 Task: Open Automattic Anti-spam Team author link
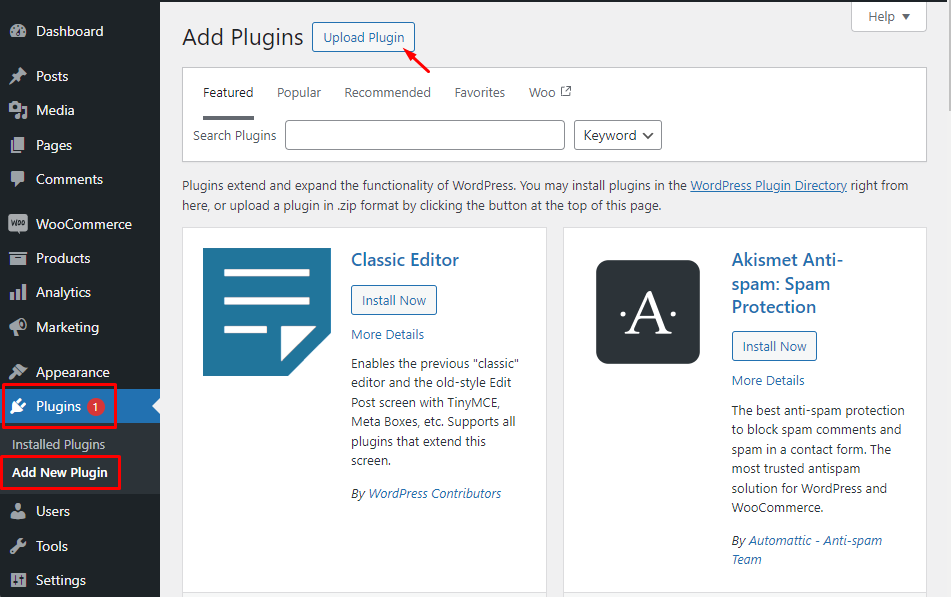[807, 550]
